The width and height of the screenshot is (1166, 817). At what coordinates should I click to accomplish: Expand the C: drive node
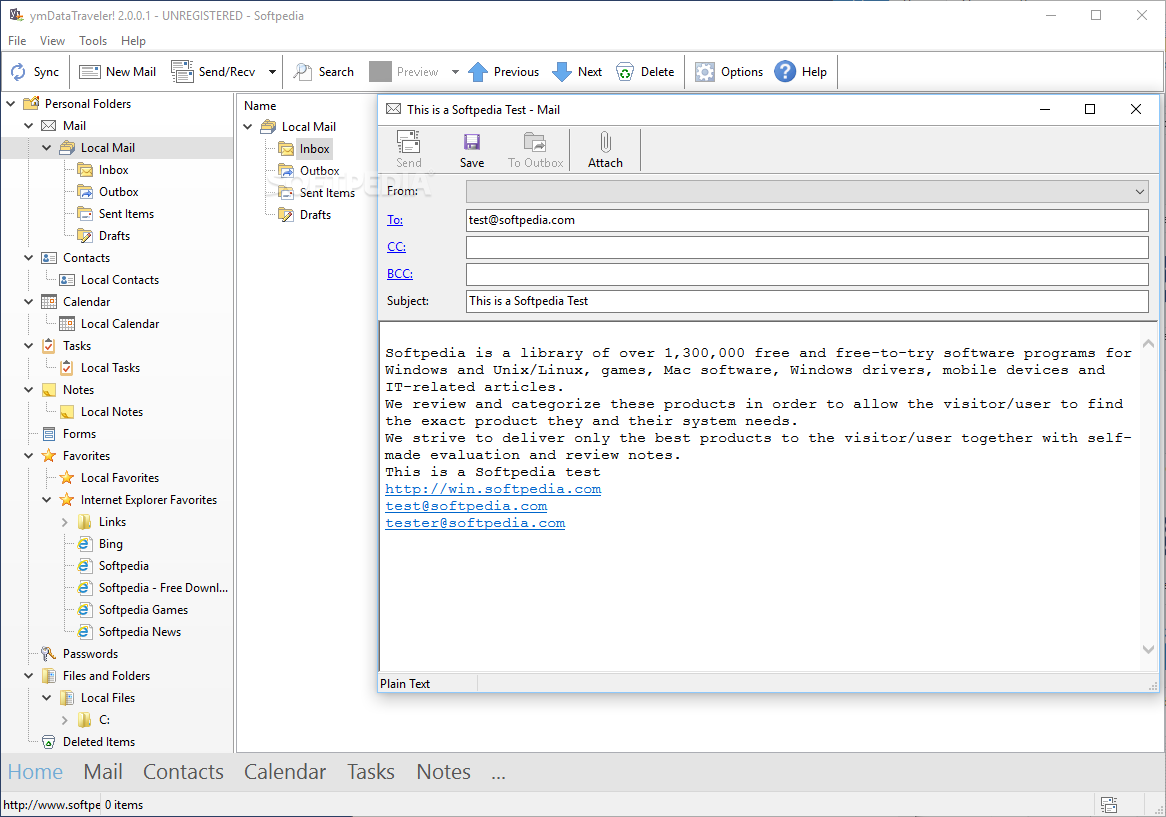(65, 720)
